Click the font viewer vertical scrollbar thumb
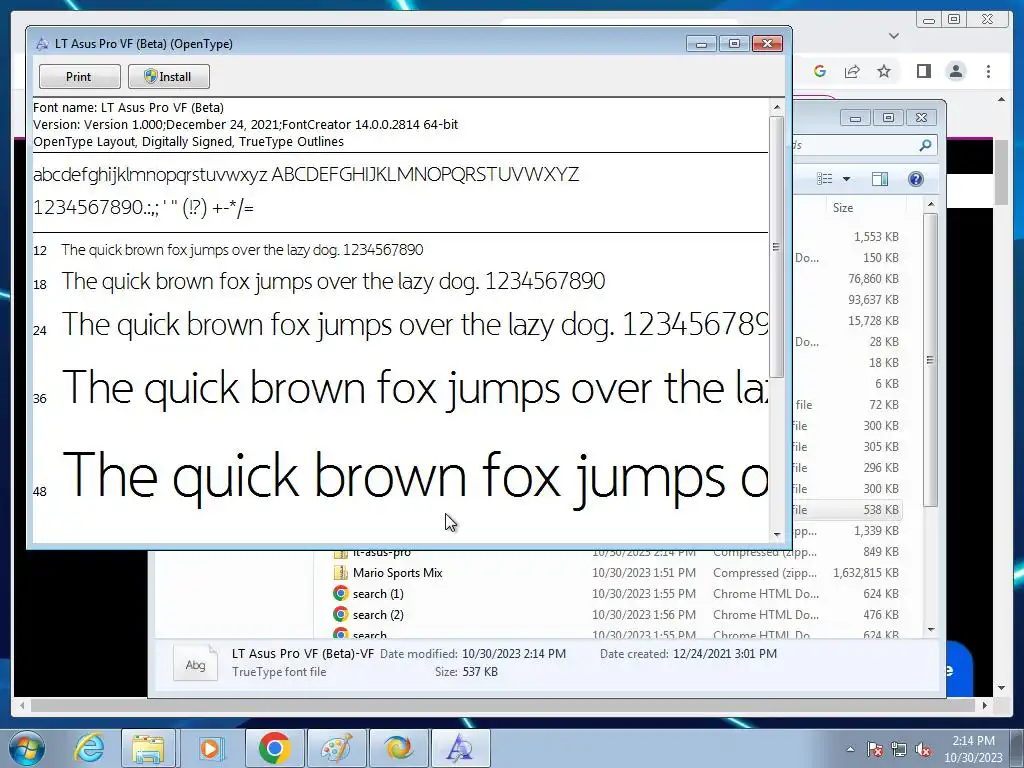Screen dimensions: 1024x768 coord(776,247)
